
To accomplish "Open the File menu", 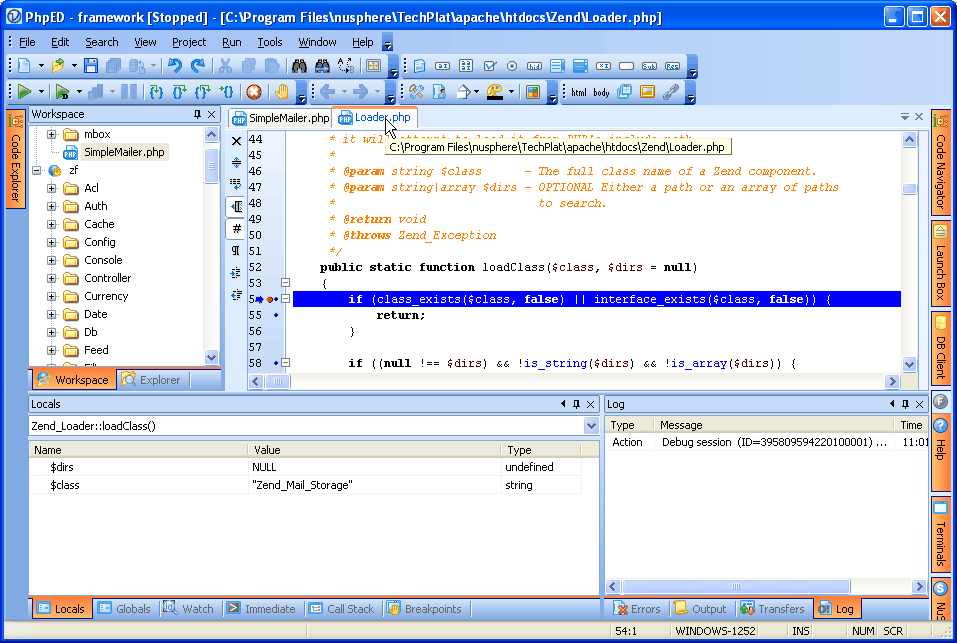I will pos(27,42).
